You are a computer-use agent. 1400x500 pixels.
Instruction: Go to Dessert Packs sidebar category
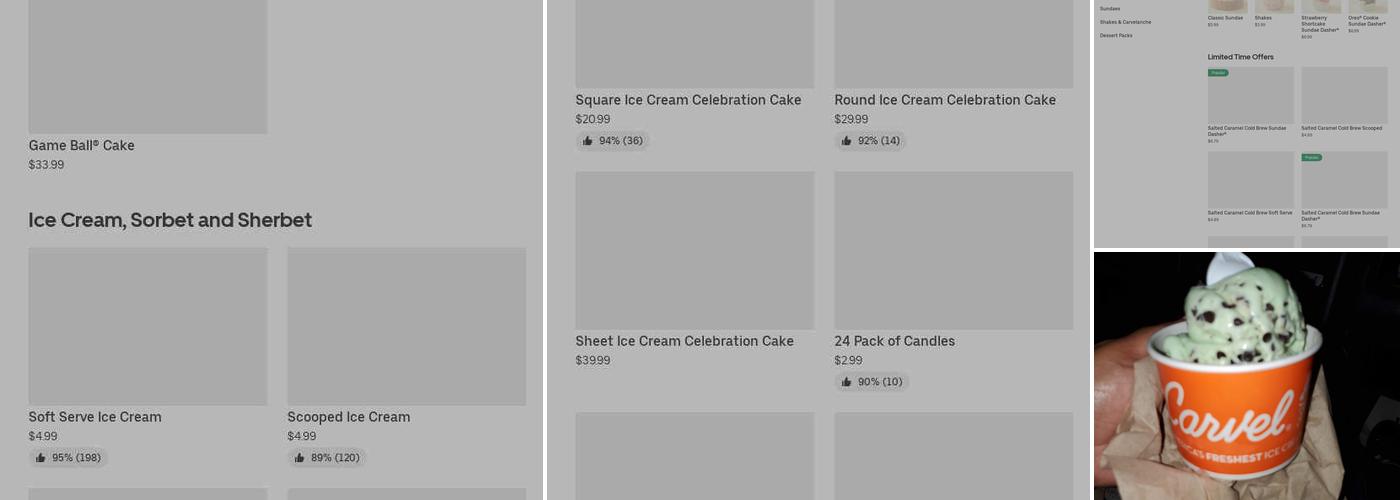pos(1116,36)
